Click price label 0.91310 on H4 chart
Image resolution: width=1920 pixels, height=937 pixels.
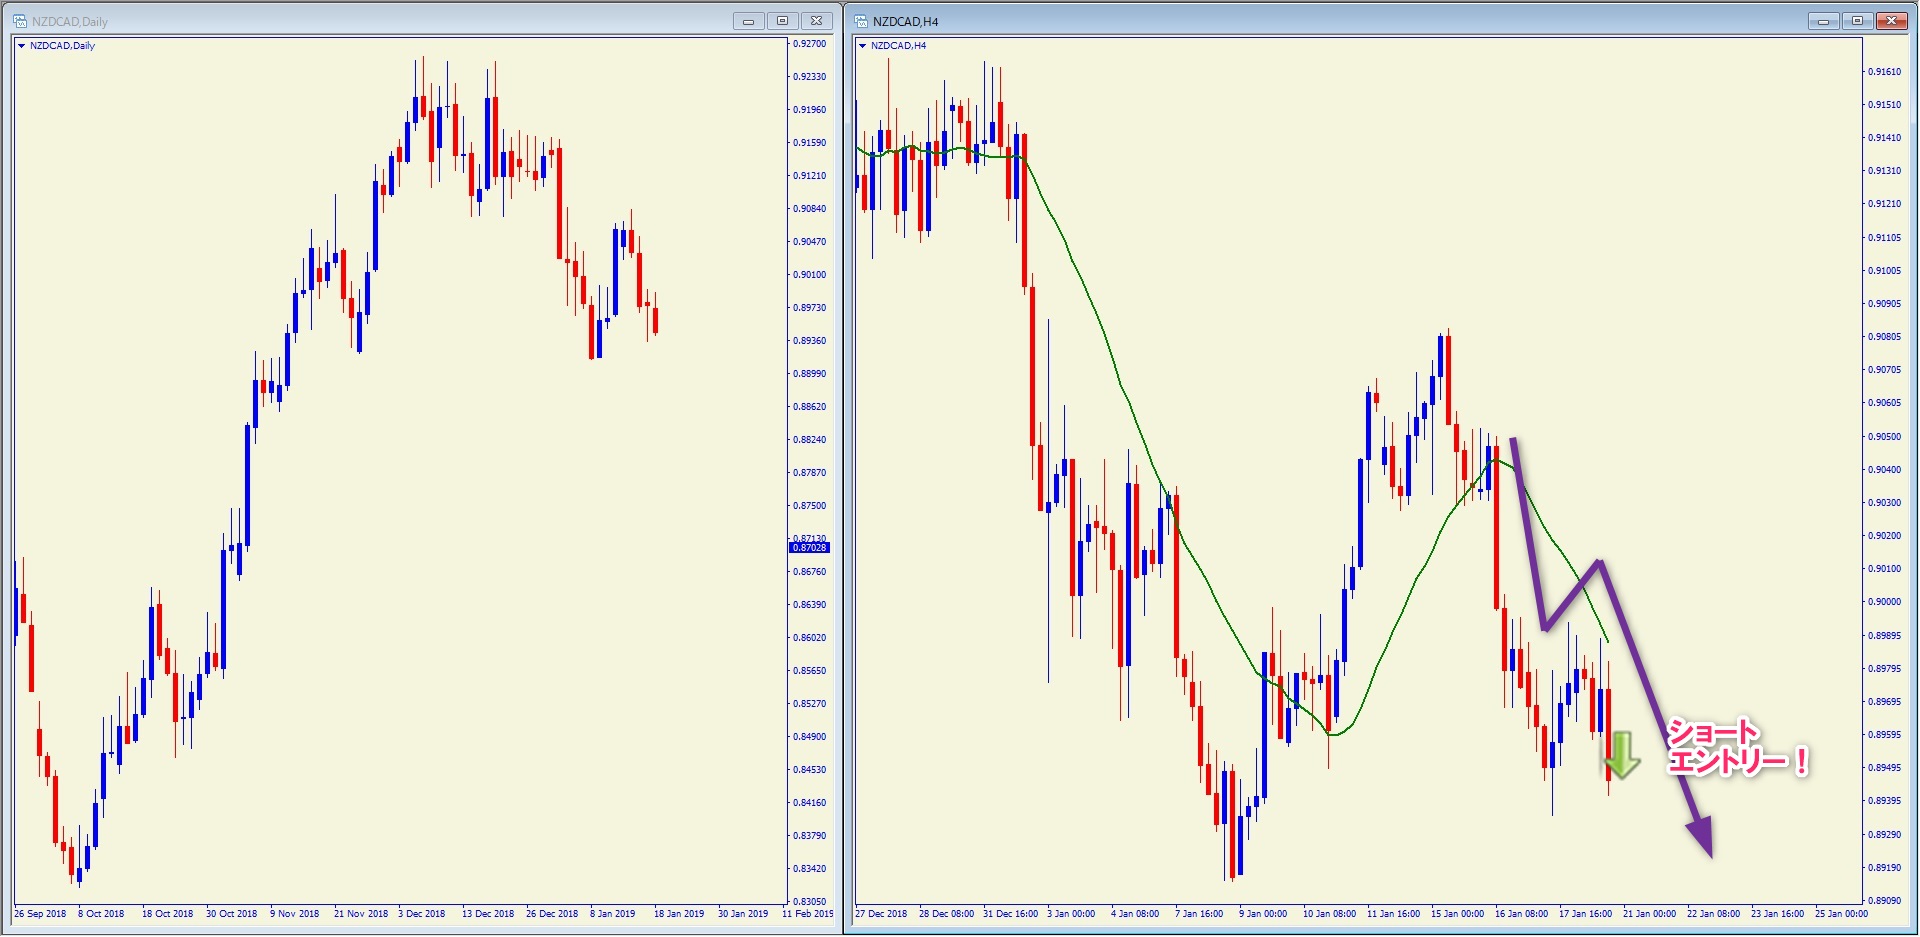[x=1885, y=171]
